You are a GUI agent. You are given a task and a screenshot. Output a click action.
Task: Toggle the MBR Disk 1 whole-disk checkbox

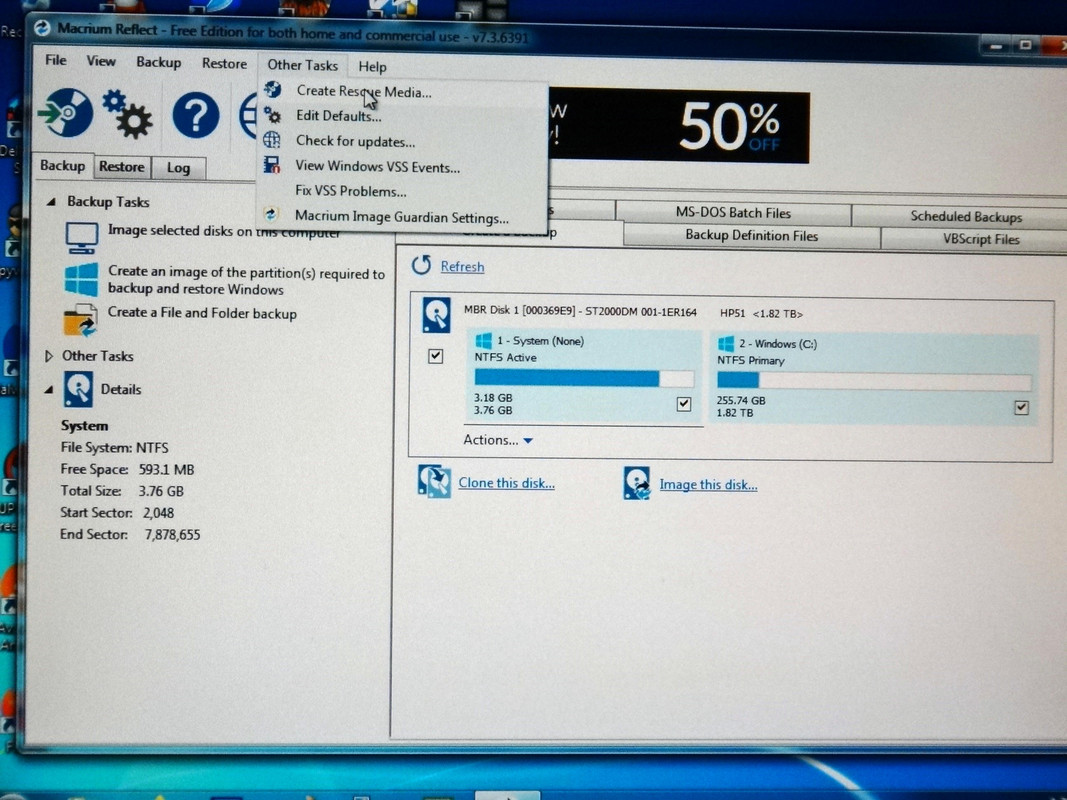[x=436, y=356]
